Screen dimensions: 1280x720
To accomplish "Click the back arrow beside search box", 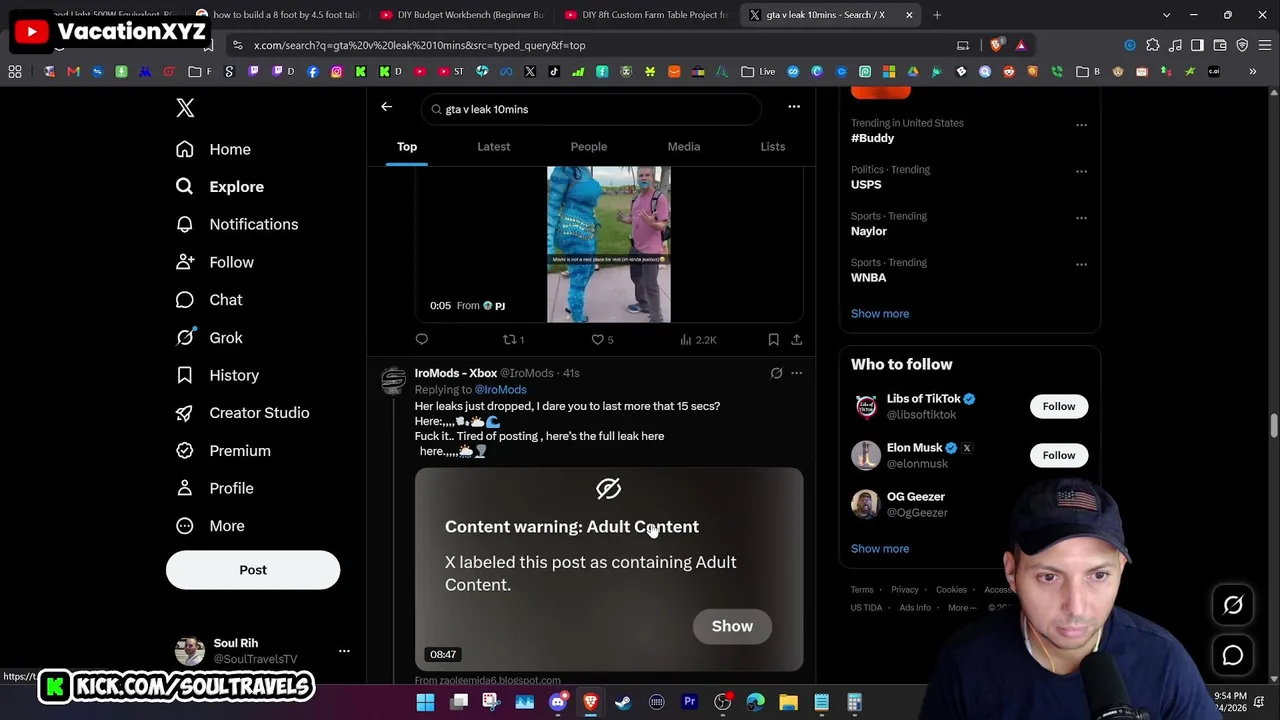I will [386, 107].
